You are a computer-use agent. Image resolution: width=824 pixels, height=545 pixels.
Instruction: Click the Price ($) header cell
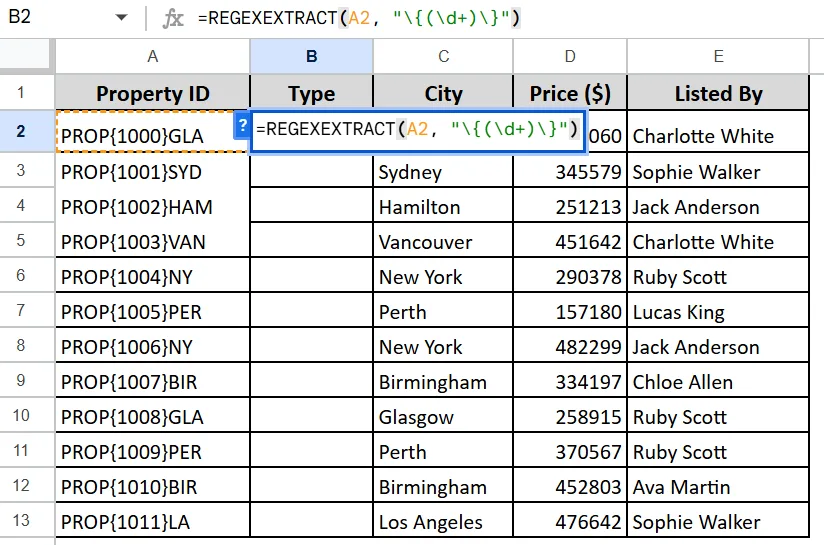tap(570, 93)
